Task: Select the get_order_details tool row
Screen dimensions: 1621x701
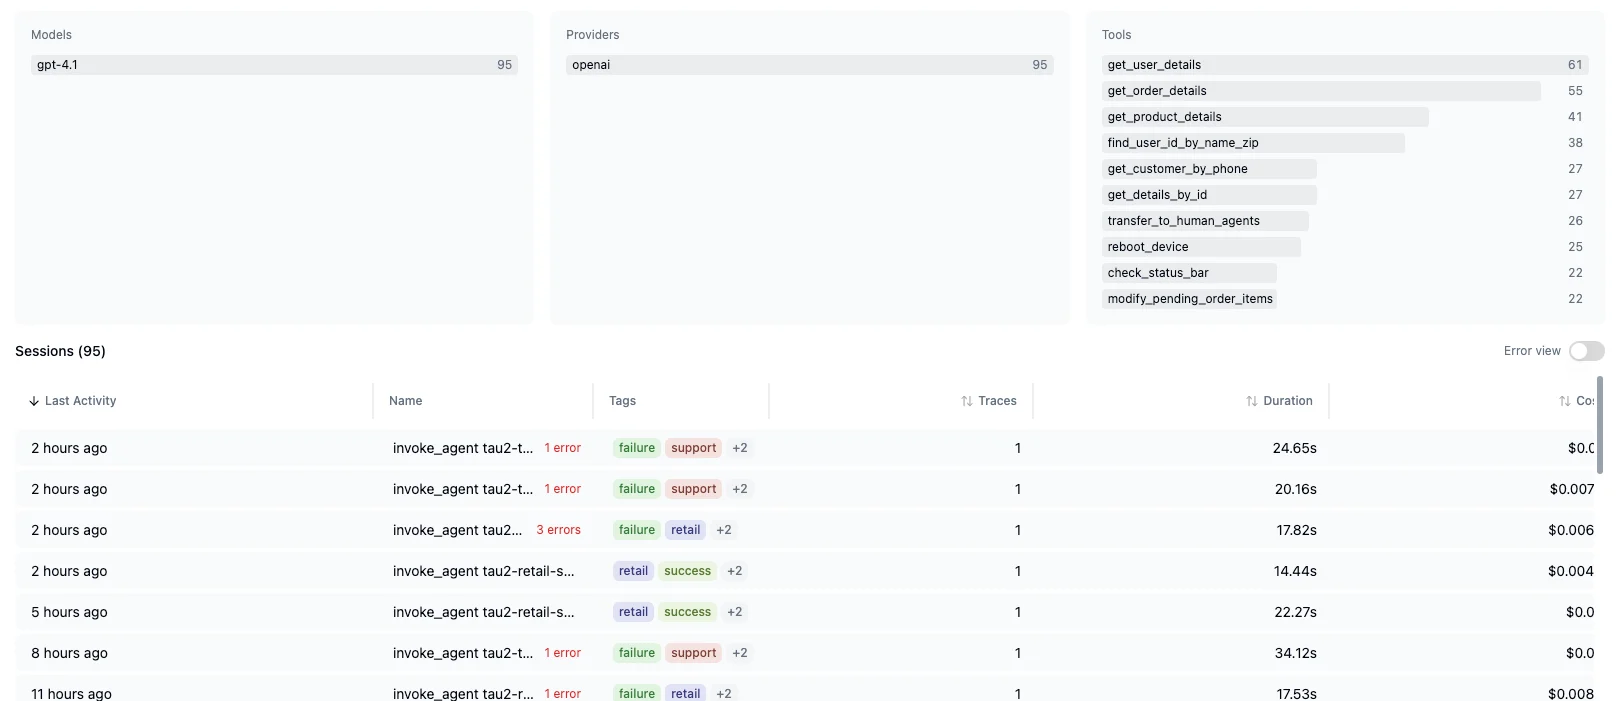Action: point(1345,91)
